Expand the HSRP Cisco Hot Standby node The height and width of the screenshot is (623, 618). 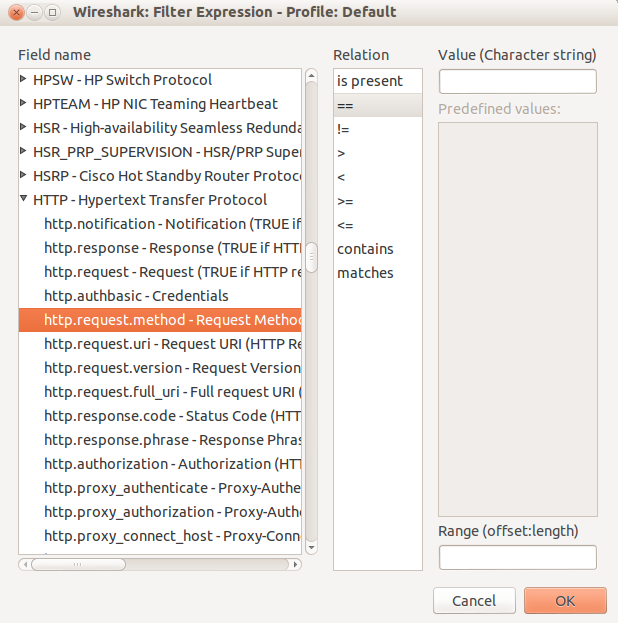[23, 174]
